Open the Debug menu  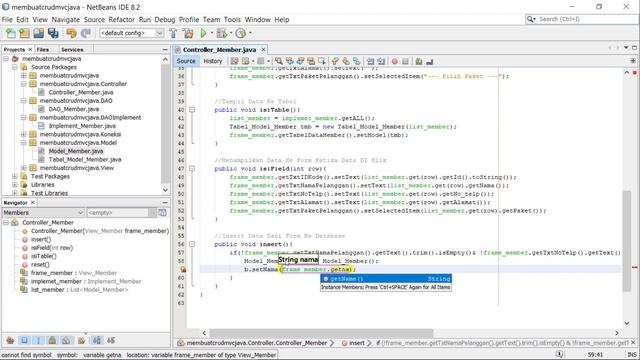tap(164, 20)
